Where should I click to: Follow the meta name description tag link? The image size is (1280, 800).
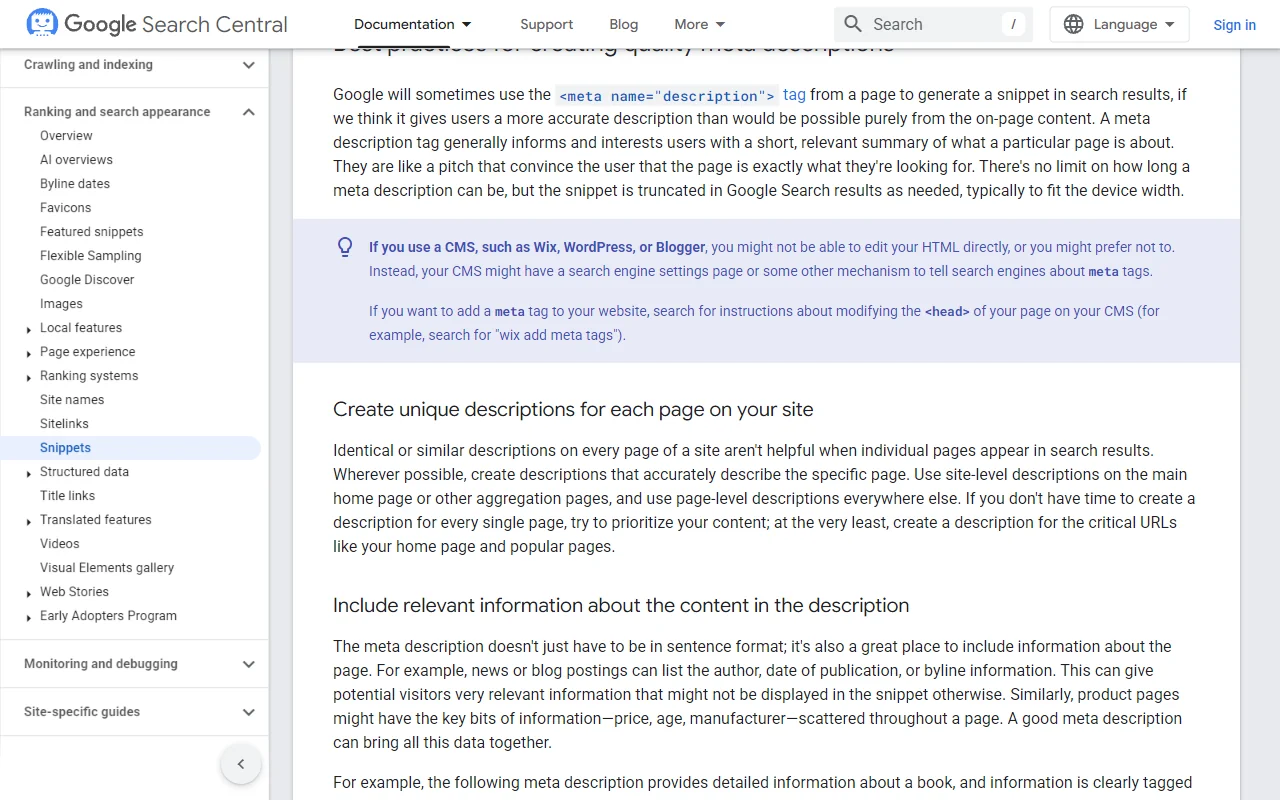point(680,95)
